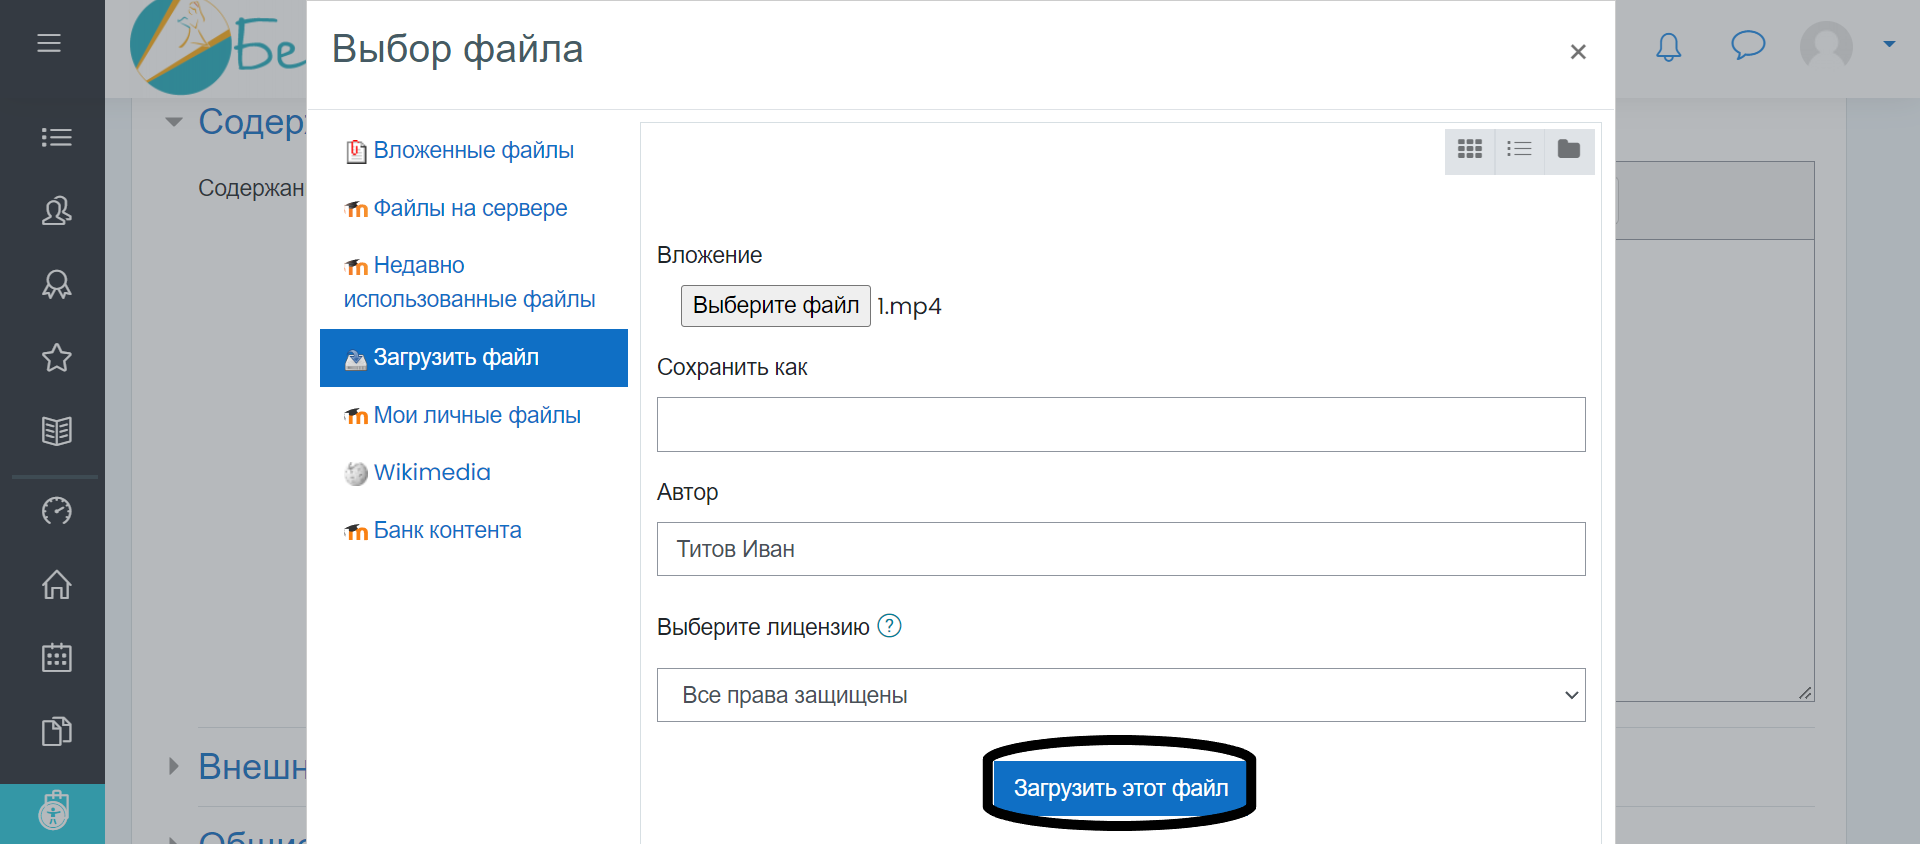This screenshot has width=1920, height=844.
Task: Select 'Мои личные файлы' repository
Action: click(476, 415)
